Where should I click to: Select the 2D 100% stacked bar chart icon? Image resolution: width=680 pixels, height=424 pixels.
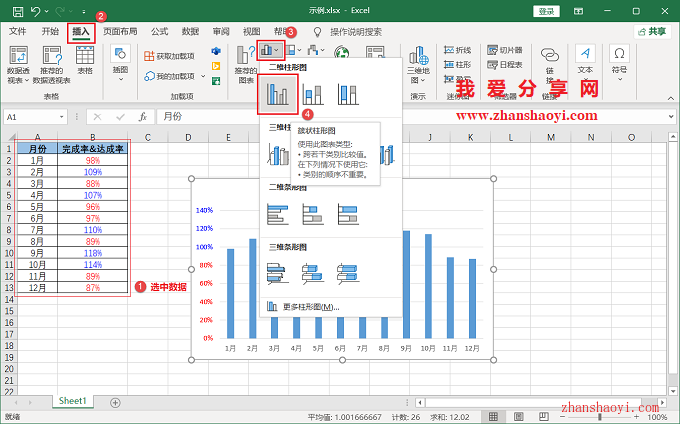(x=348, y=214)
